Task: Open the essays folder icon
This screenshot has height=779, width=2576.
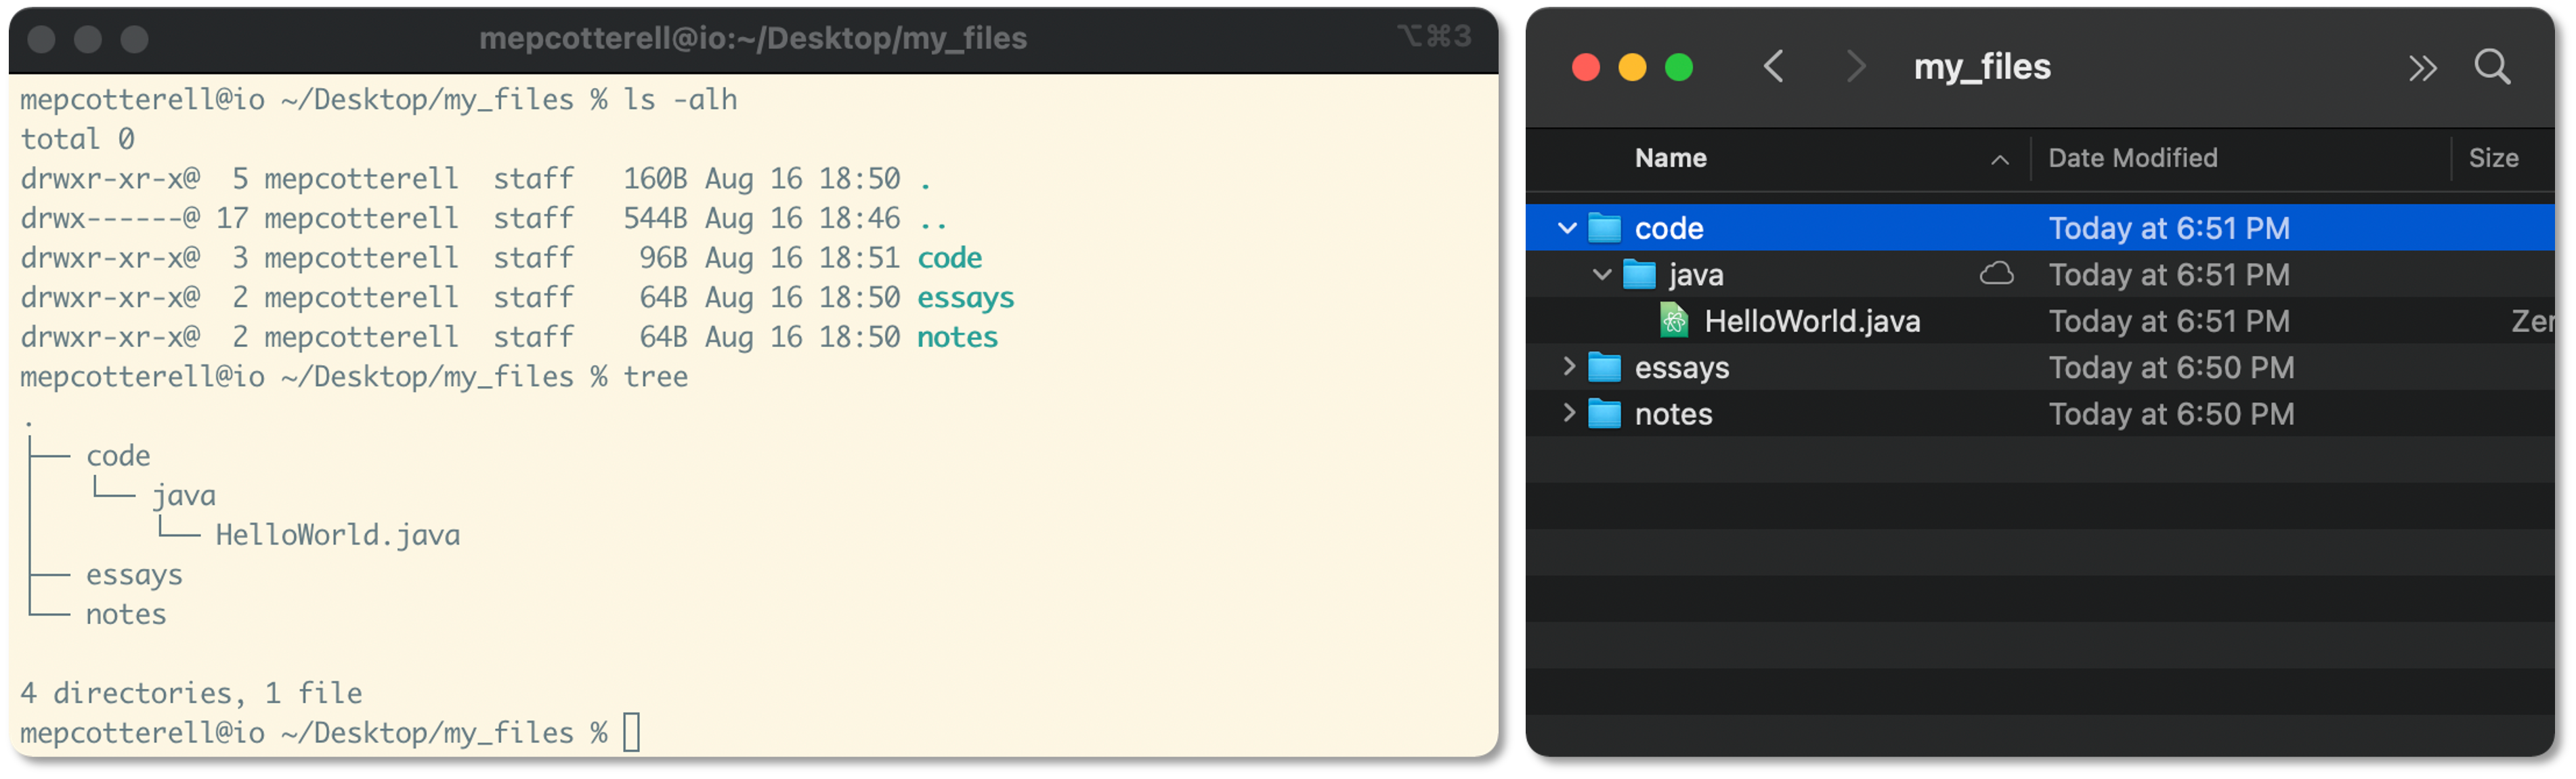Action: 1604,367
